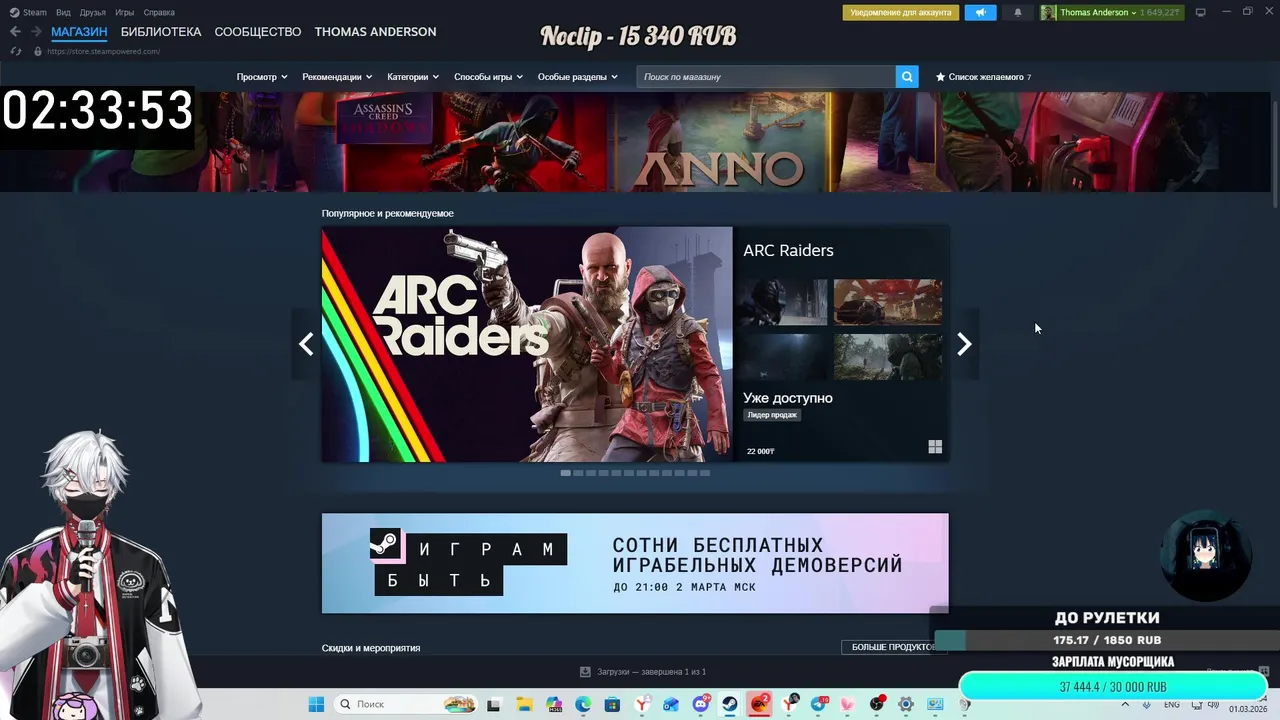Select the first carousel page dot

point(566,473)
